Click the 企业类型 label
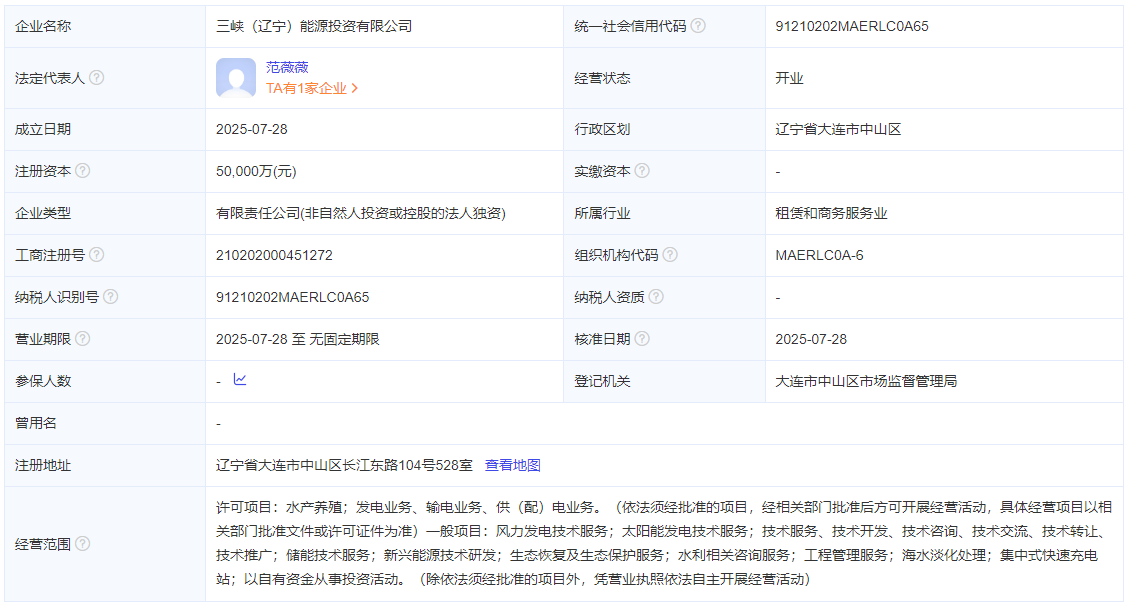This screenshot has height=605, width=1127. click(x=42, y=213)
